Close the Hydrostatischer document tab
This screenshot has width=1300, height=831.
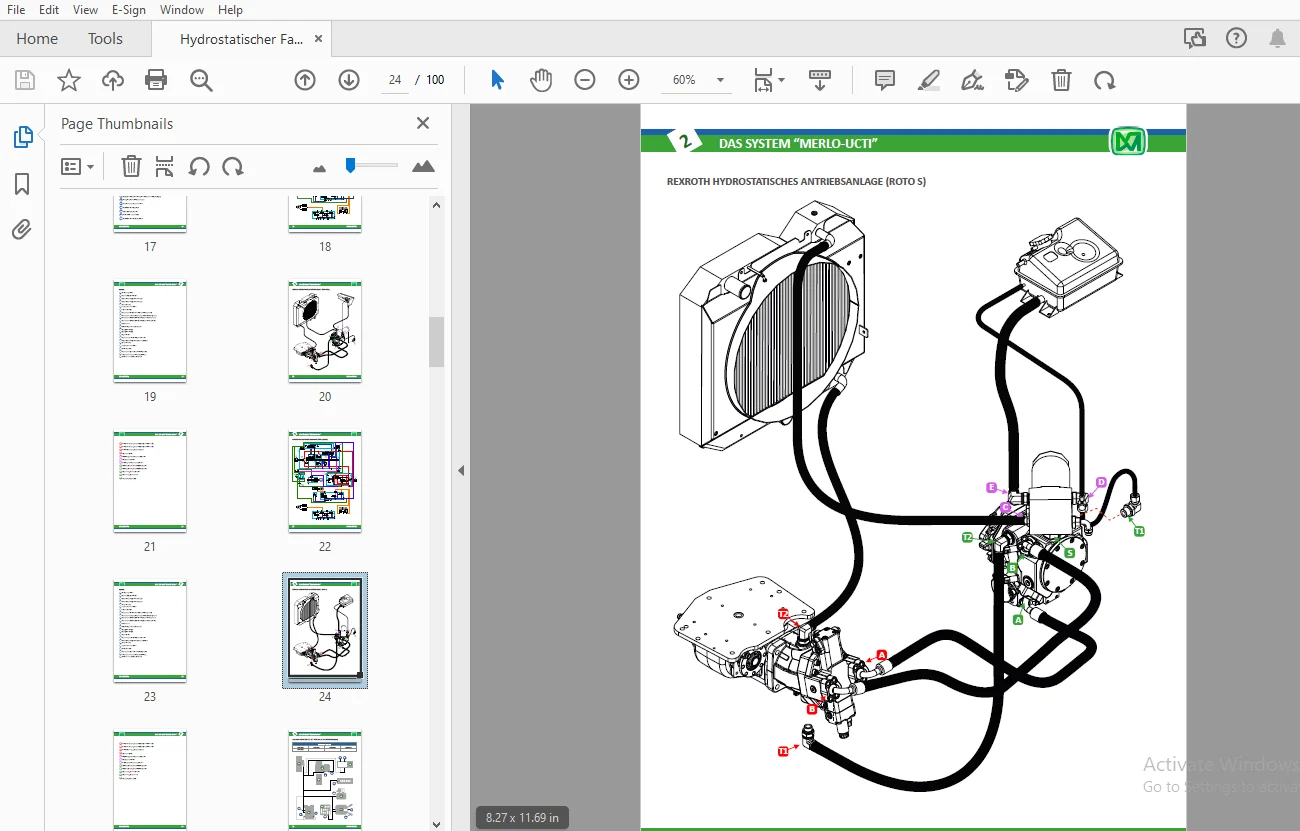pos(319,39)
